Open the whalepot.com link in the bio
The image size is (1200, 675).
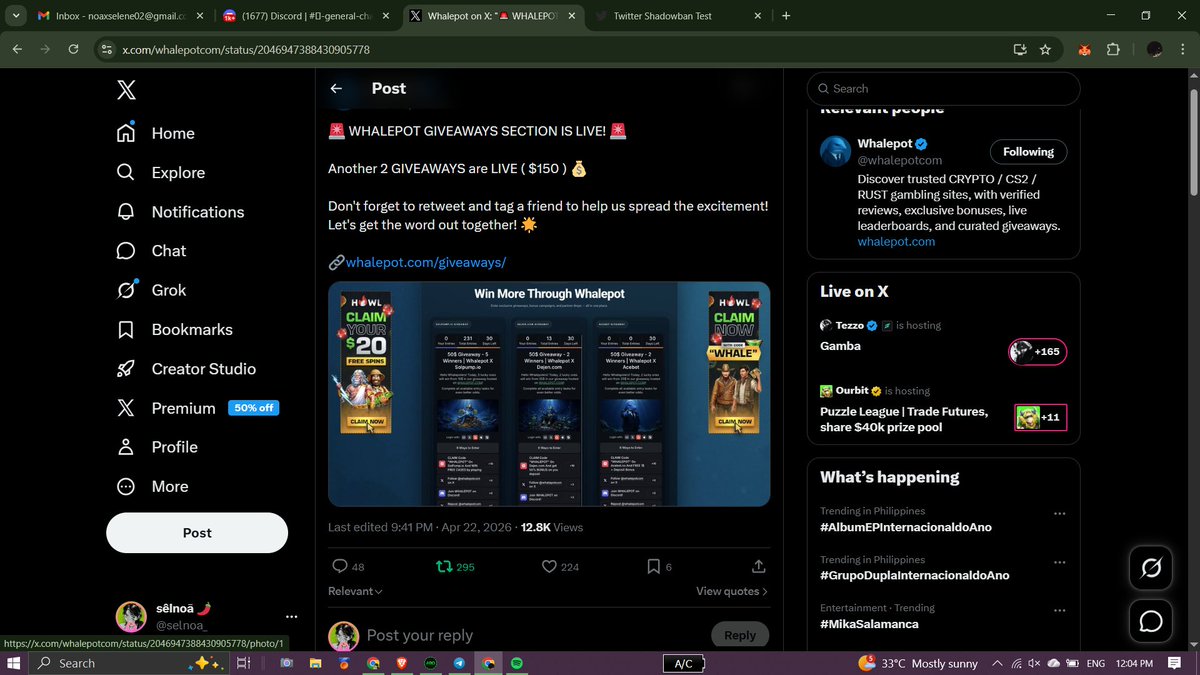pyautogui.click(x=896, y=241)
